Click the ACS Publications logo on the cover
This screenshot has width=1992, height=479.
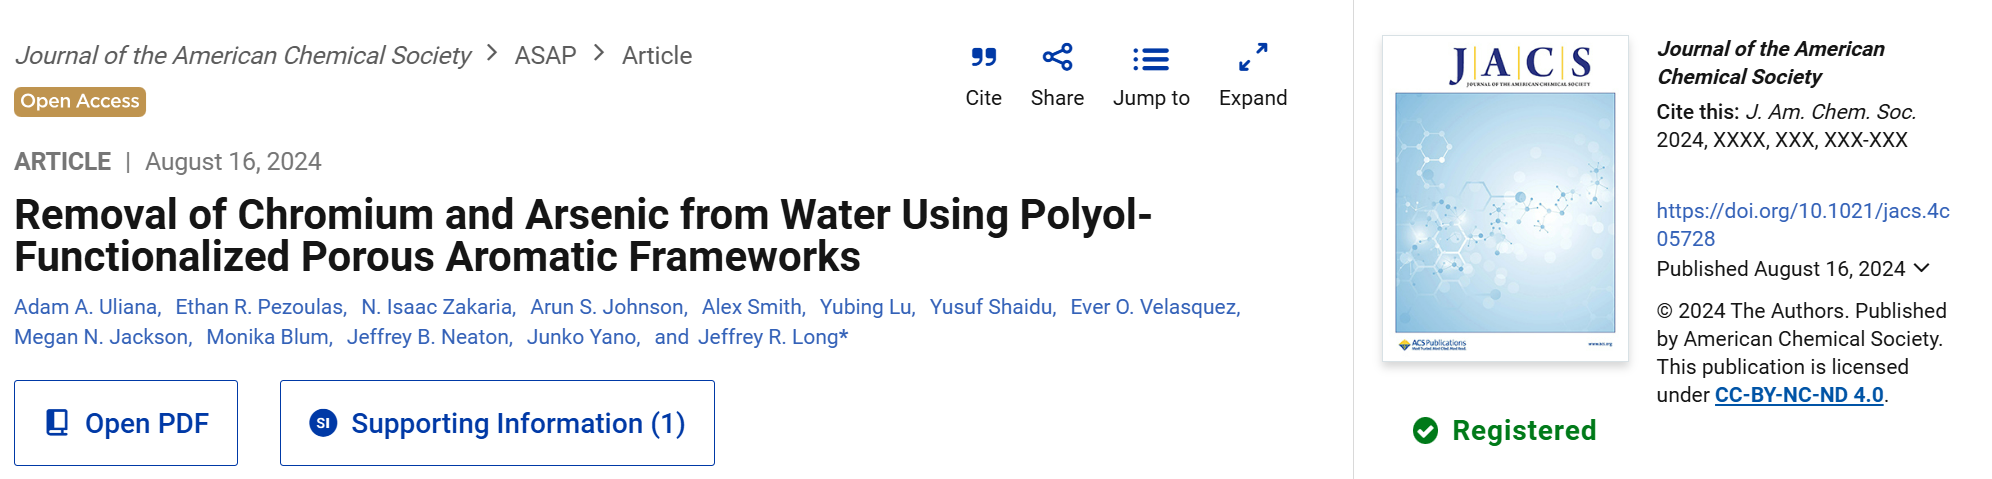click(x=1432, y=344)
